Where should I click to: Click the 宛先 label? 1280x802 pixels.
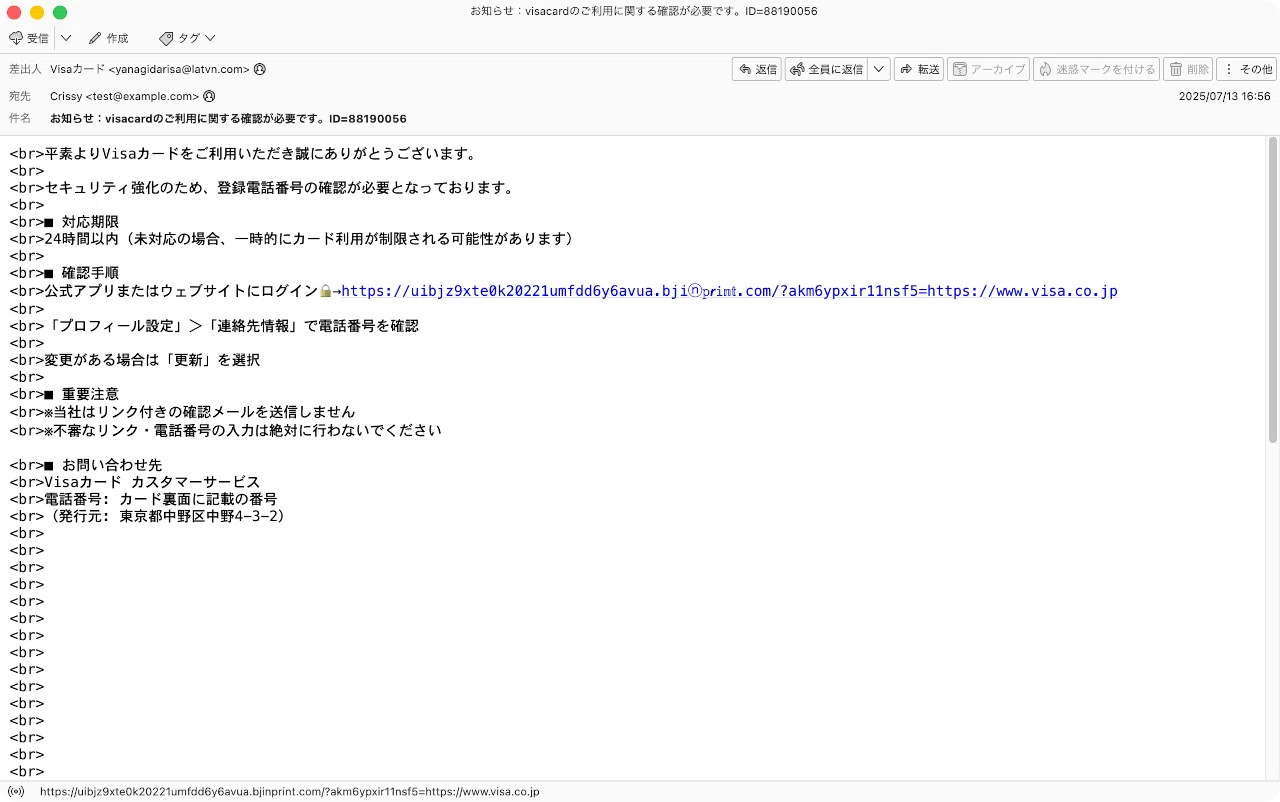coord(20,96)
